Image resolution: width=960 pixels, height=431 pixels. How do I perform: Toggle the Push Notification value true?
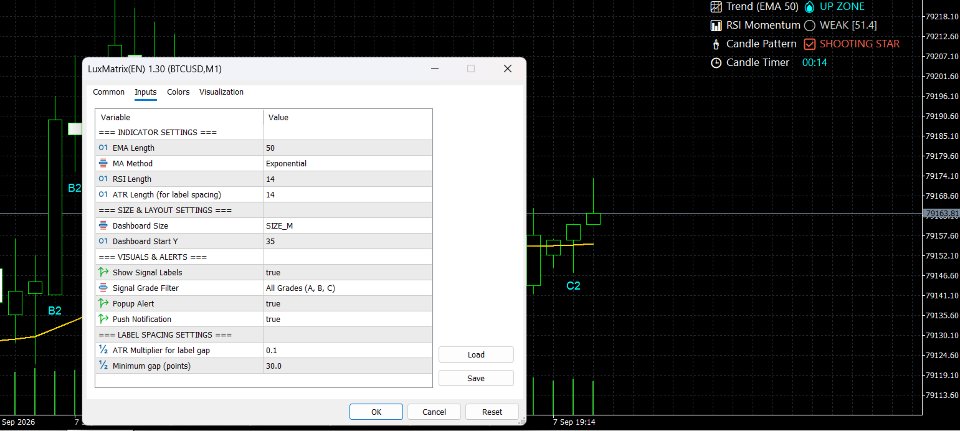[x=348, y=319]
